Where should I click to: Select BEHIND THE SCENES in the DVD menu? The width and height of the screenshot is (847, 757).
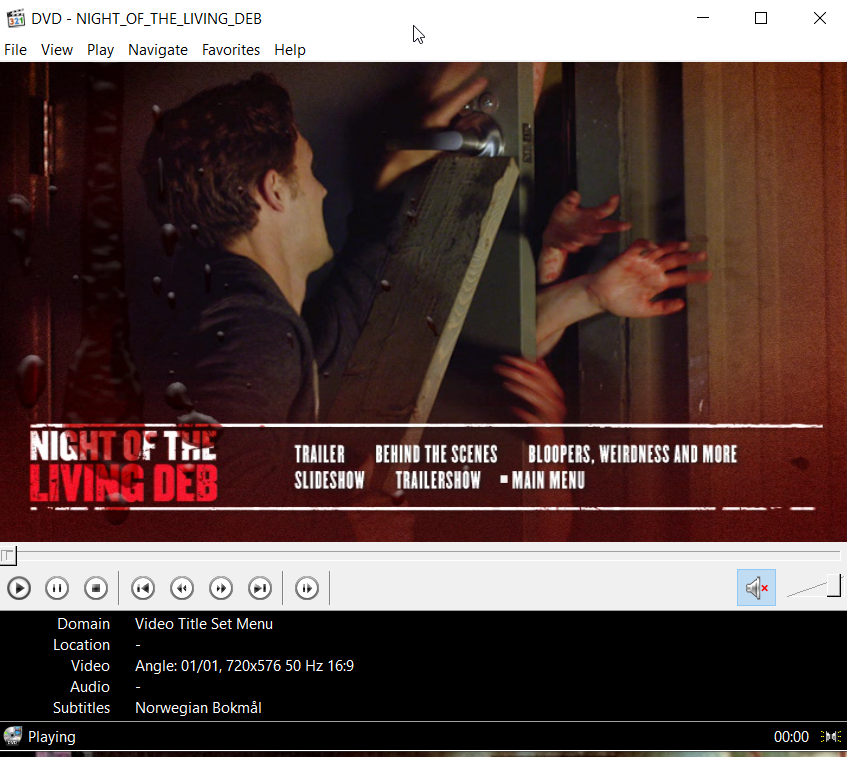[x=436, y=454]
